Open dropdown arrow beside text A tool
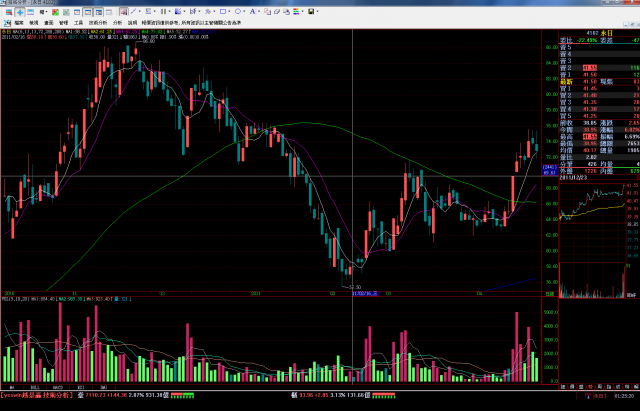The height and width of the screenshot is (411, 640). (259, 11)
